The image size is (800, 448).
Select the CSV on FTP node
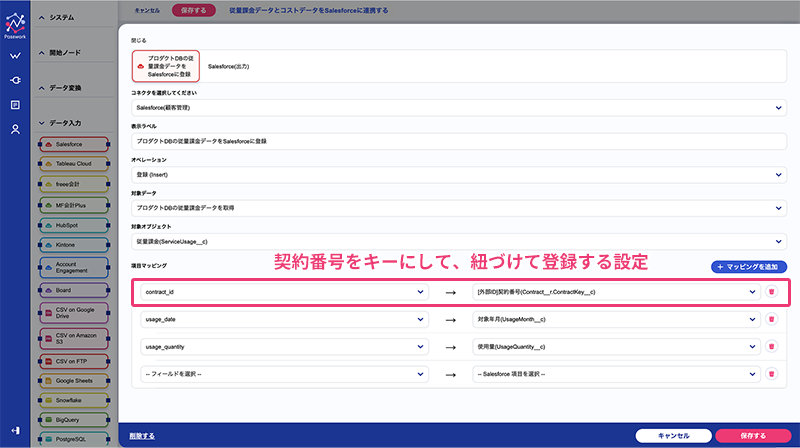click(x=74, y=361)
